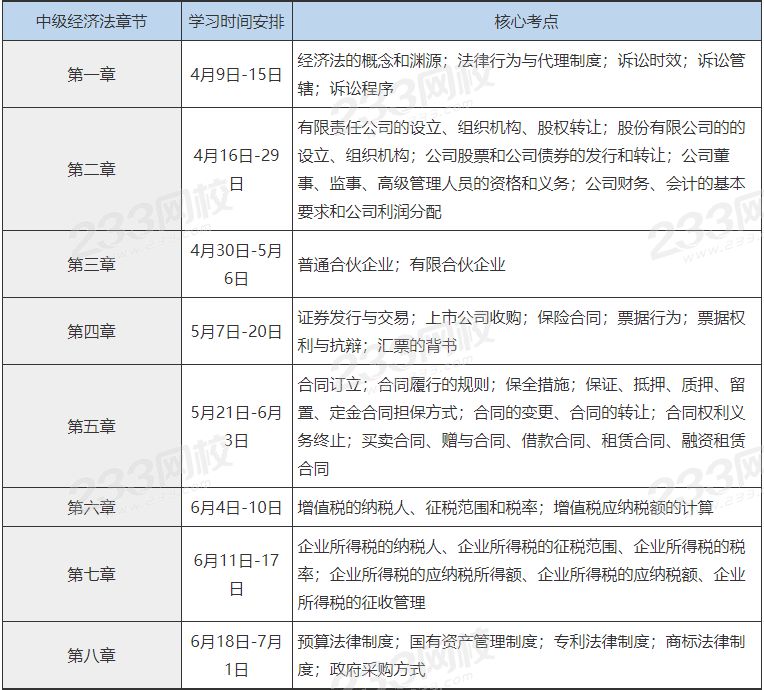
Task: Click the 核心考点 column header
Action: tap(527, 21)
